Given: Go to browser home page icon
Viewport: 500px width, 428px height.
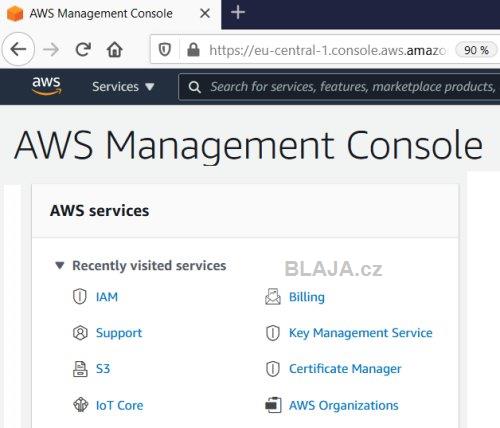Looking at the screenshot, I should coord(115,50).
